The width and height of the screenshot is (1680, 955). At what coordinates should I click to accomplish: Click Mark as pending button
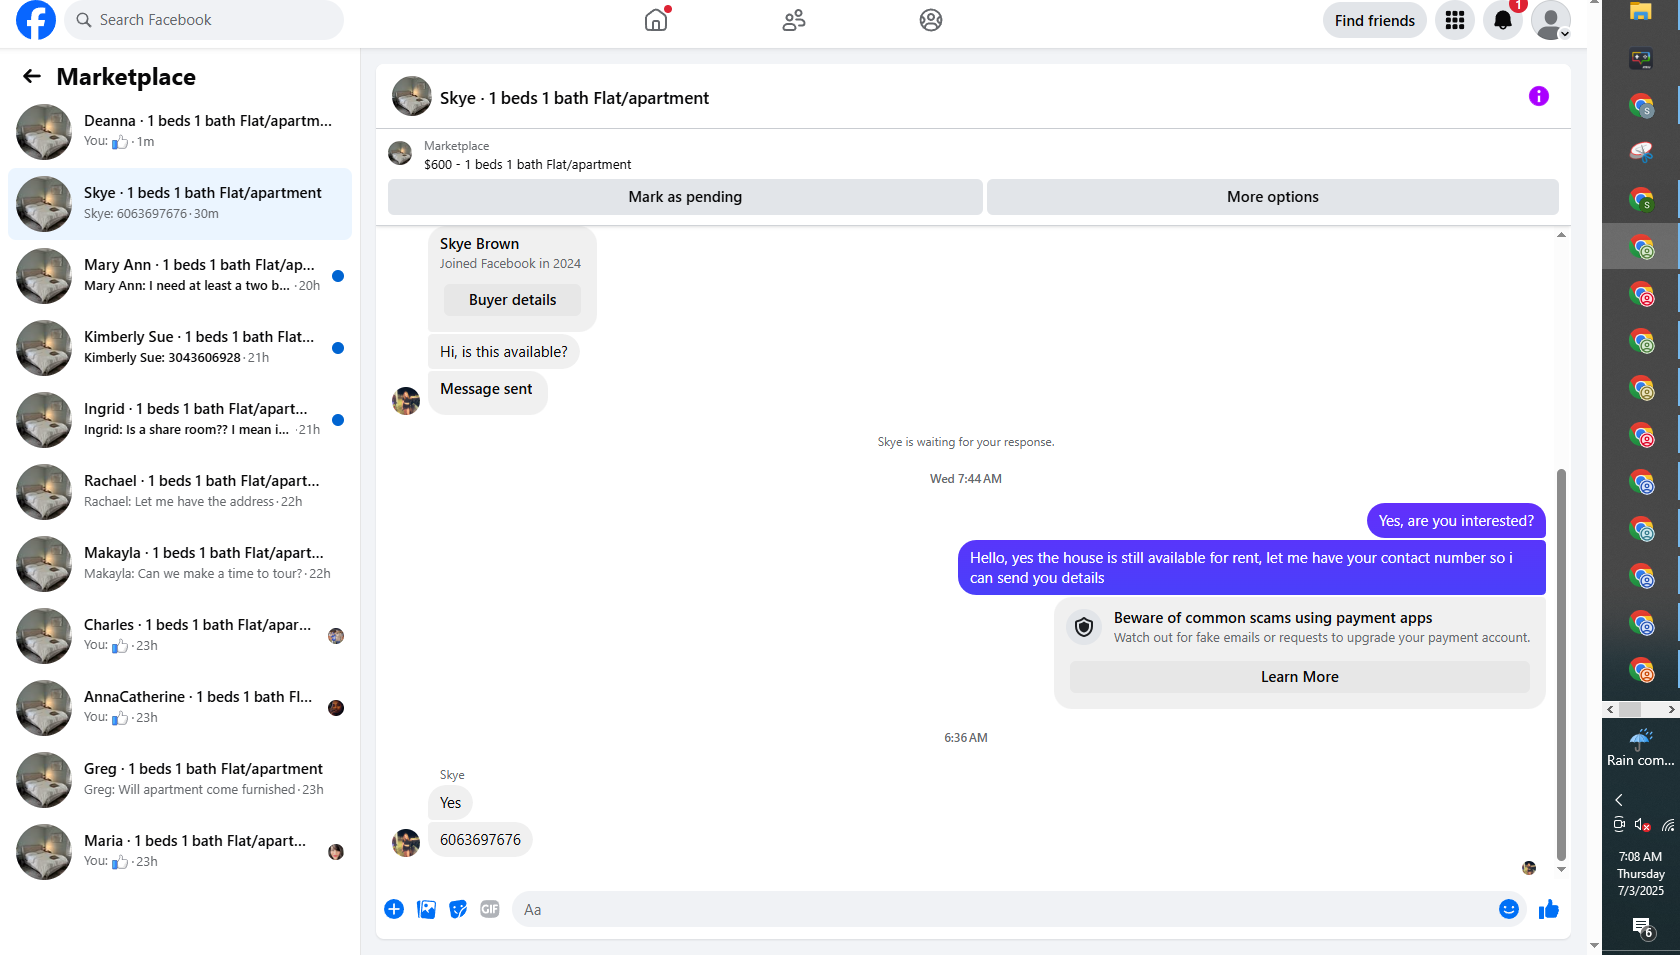click(x=685, y=197)
